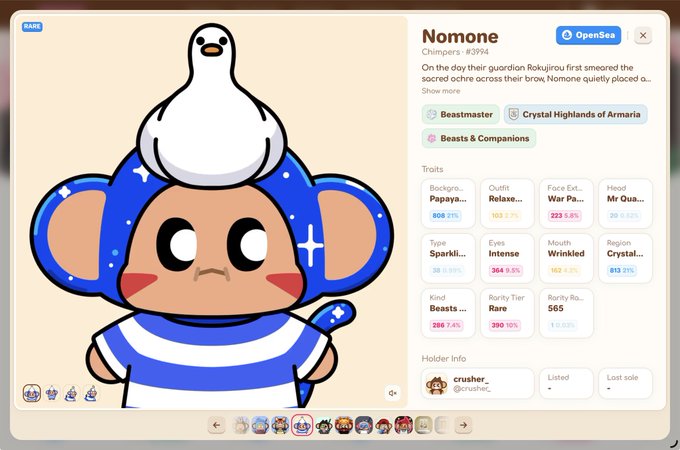
Task: Click the Last sale info box
Action: point(625,383)
